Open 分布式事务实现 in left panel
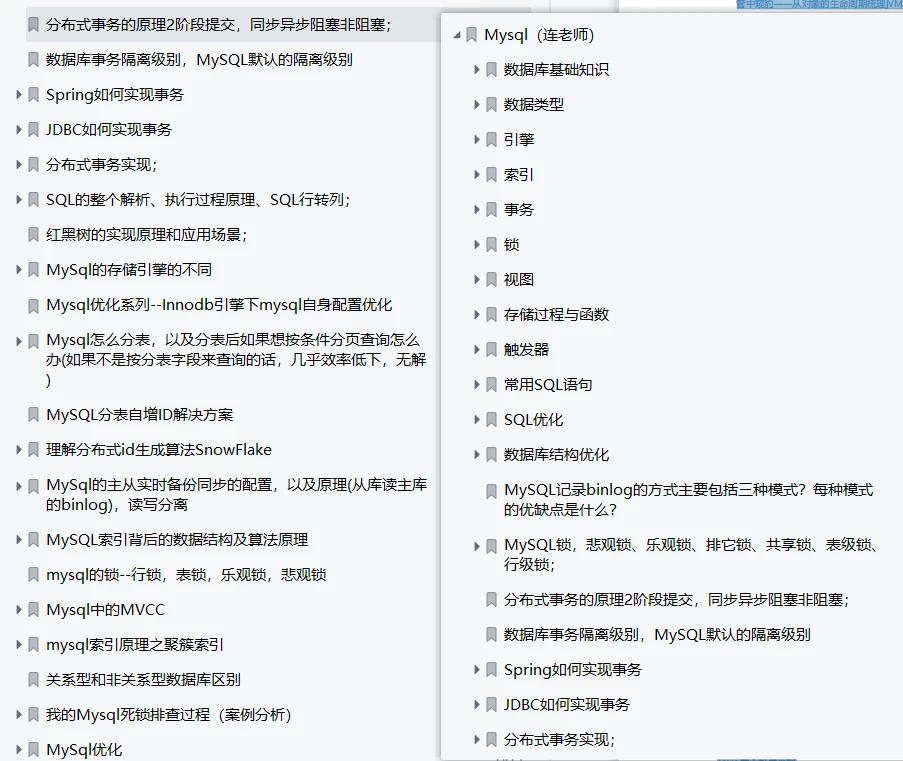Viewport: 903px width, 761px height. coord(101,165)
